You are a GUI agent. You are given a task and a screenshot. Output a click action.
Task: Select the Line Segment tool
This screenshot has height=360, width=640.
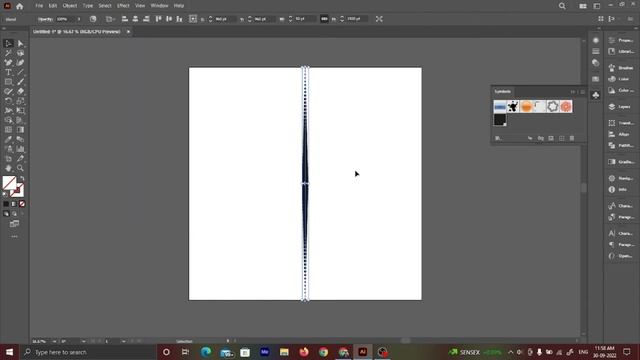point(20,72)
